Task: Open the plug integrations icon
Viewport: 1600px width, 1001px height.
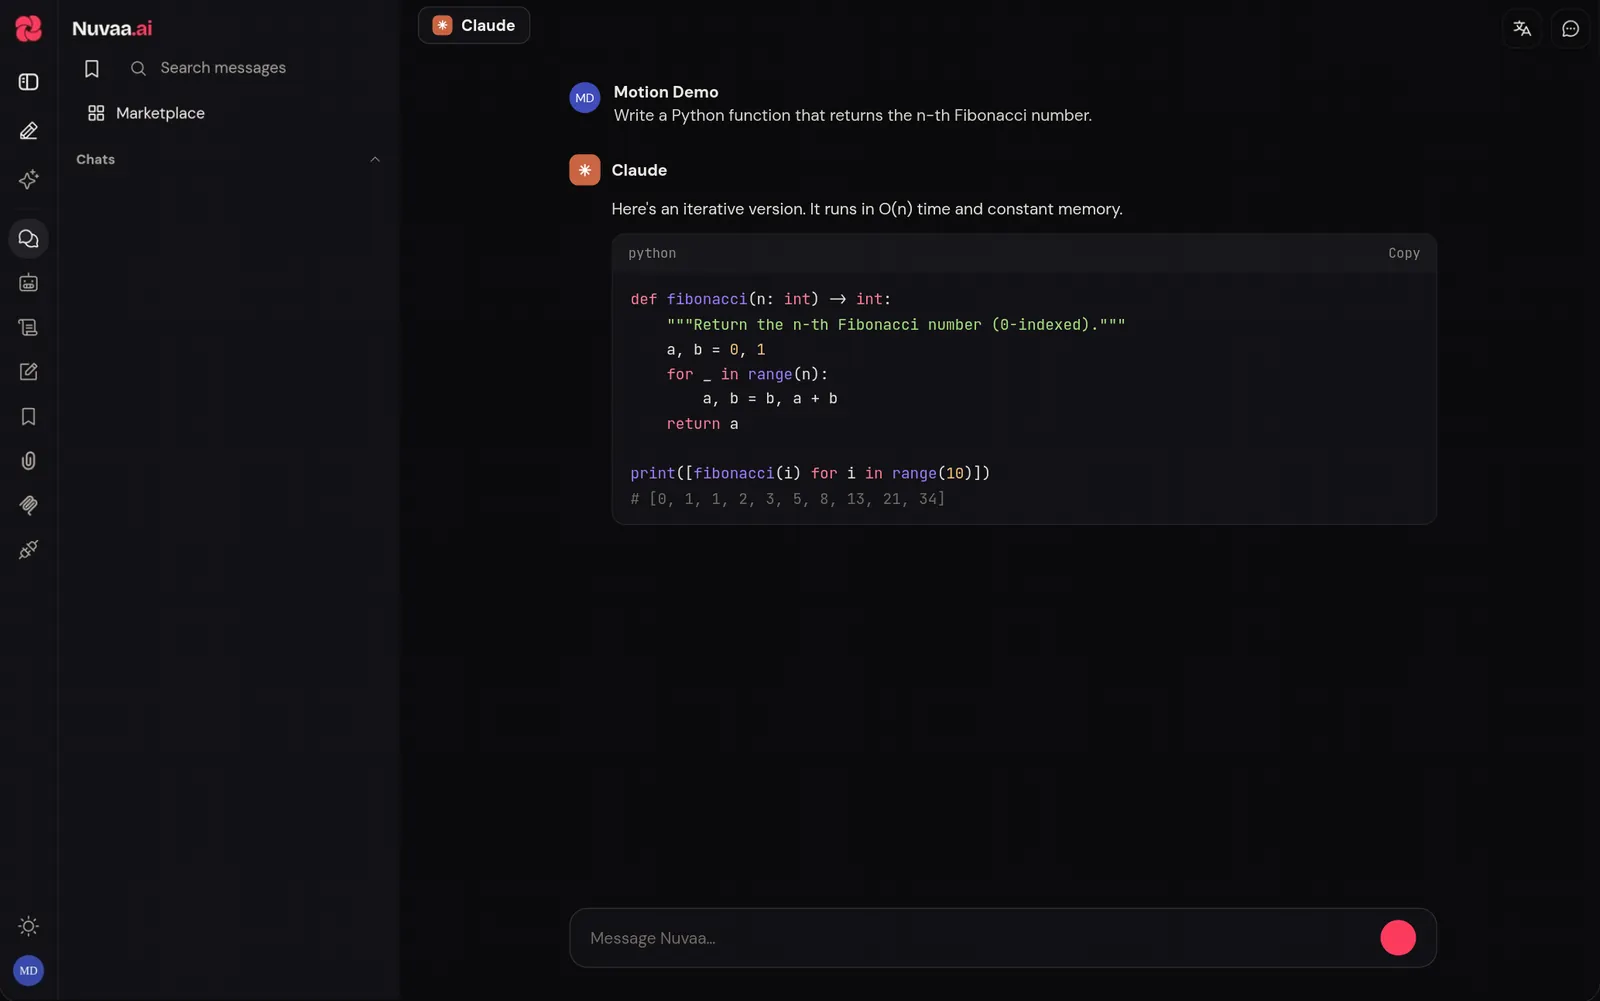Action: coord(29,549)
